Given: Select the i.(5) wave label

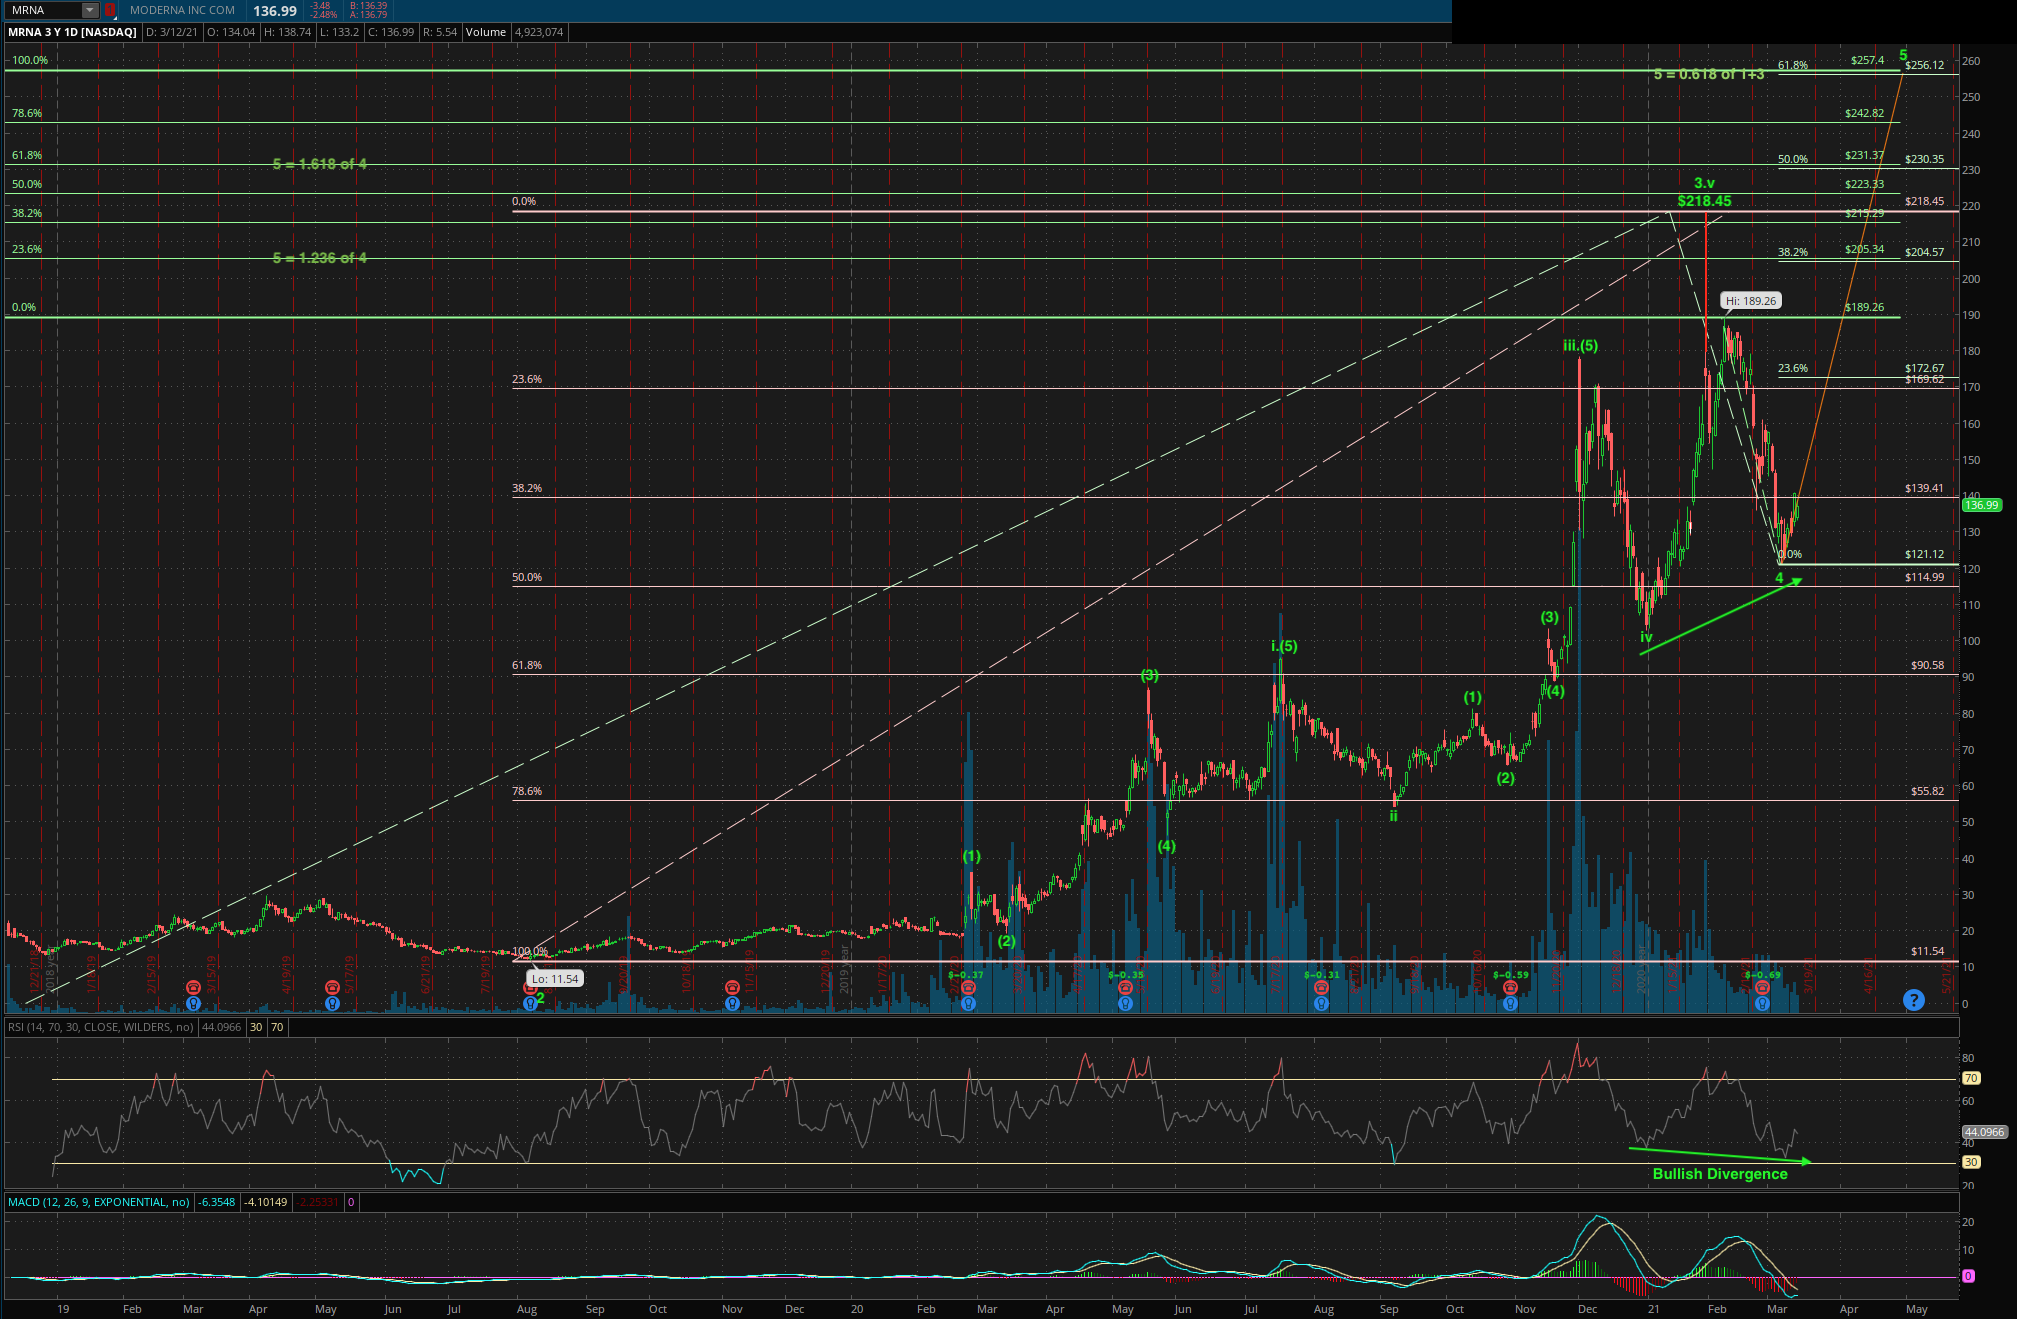Looking at the screenshot, I should point(1284,646).
